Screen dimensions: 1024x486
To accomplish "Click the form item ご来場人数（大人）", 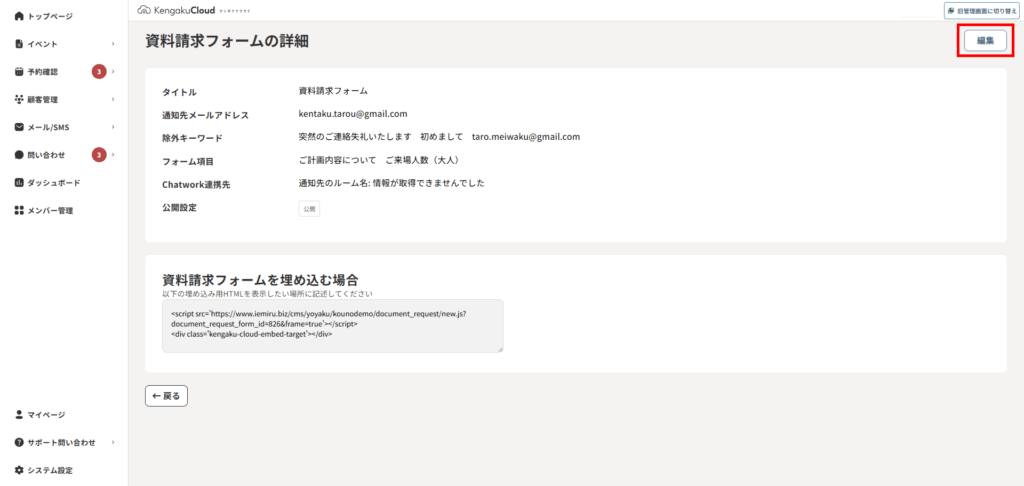I will [426, 160].
